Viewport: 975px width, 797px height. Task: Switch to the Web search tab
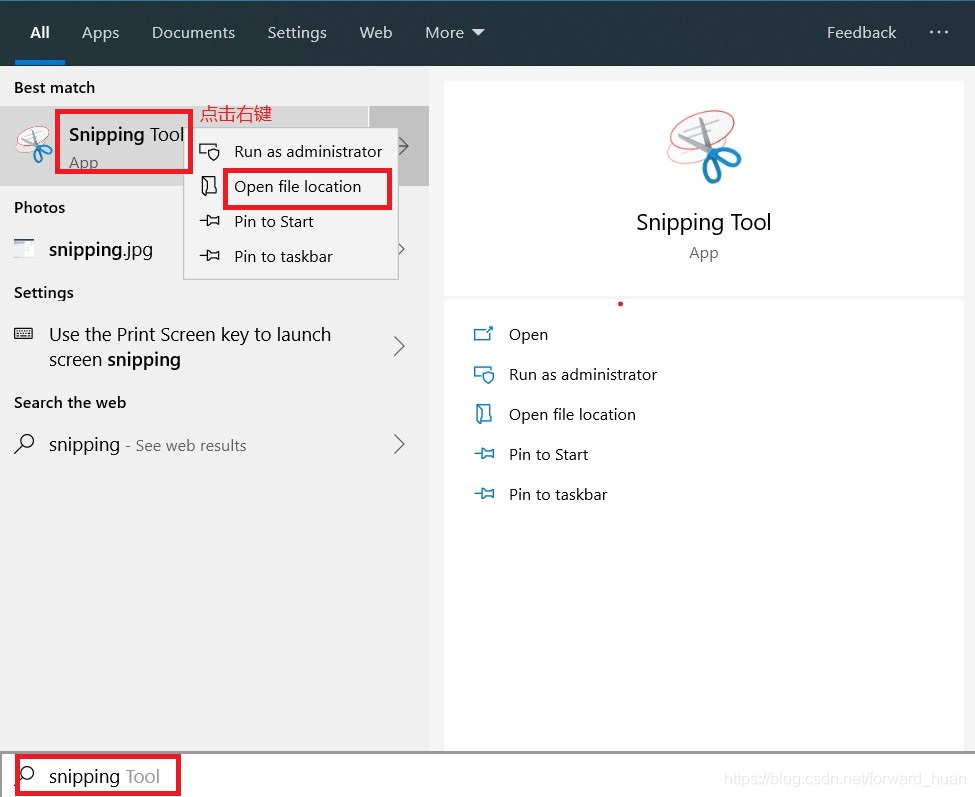[376, 32]
